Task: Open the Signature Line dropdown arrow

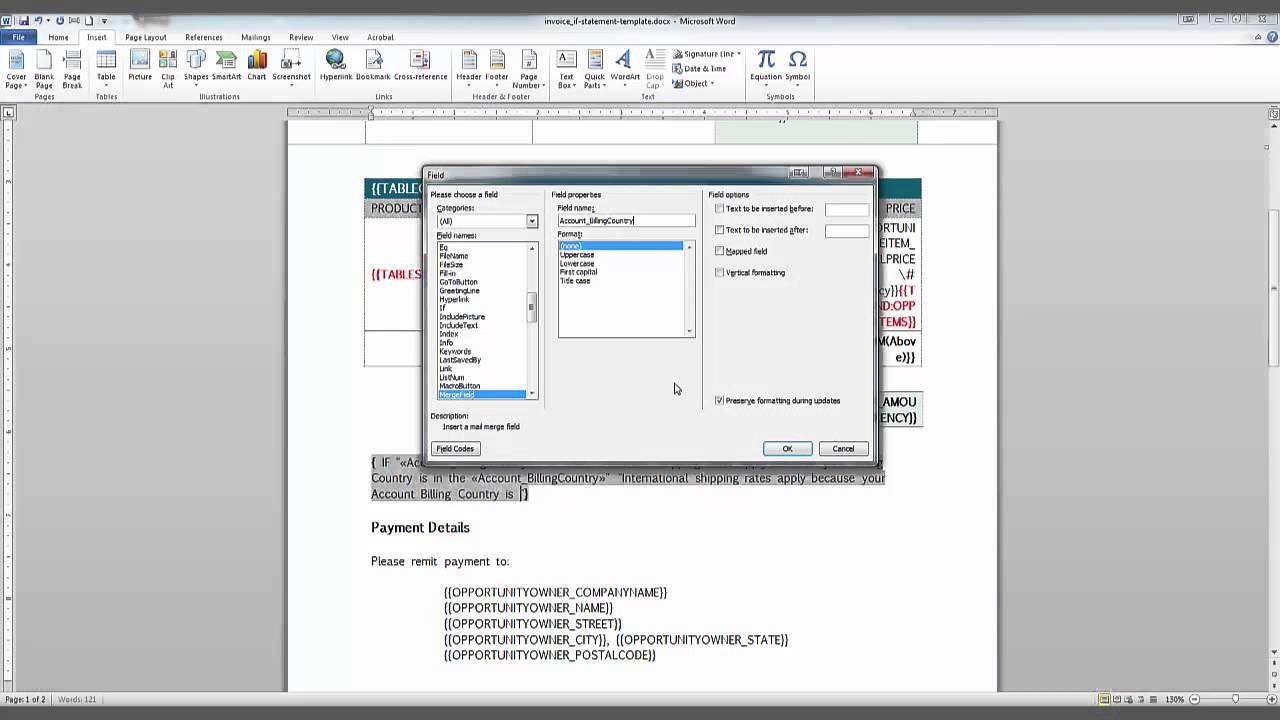Action: (739, 54)
